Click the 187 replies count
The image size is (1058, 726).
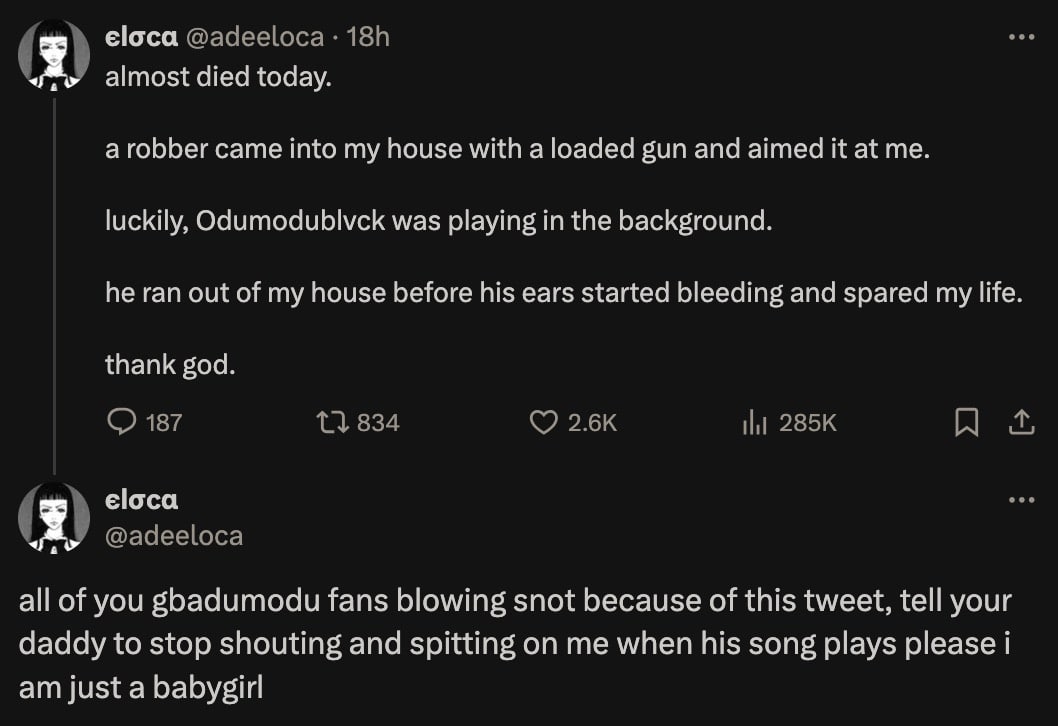click(165, 423)
